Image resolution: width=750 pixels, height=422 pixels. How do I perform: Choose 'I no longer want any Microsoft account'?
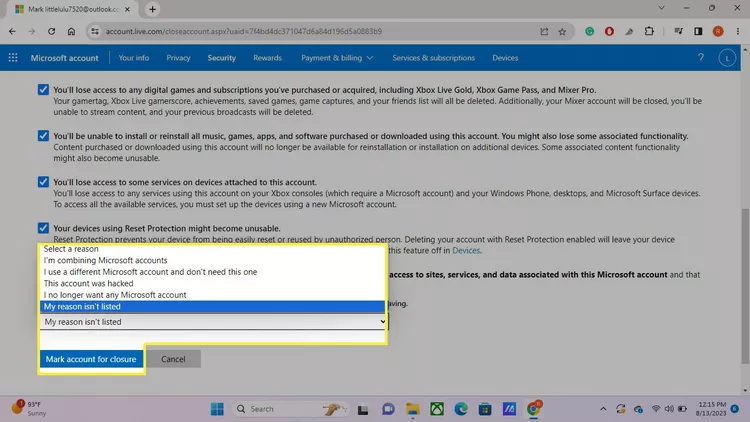click(212, 295)
